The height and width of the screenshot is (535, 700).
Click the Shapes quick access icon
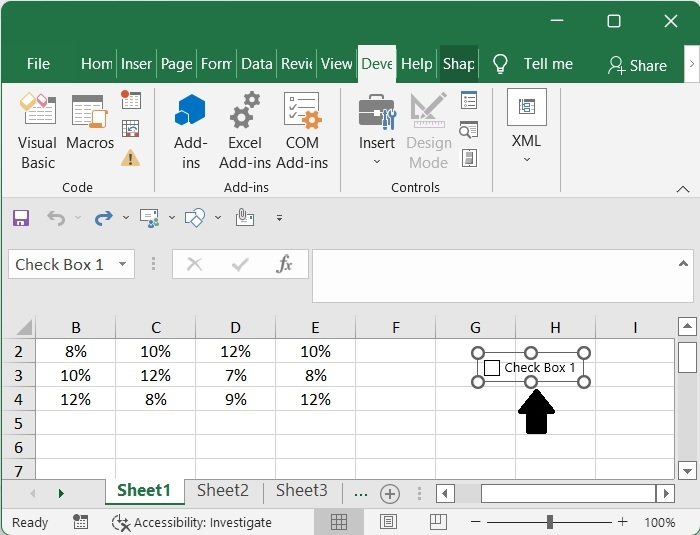(x=195, y=218)
